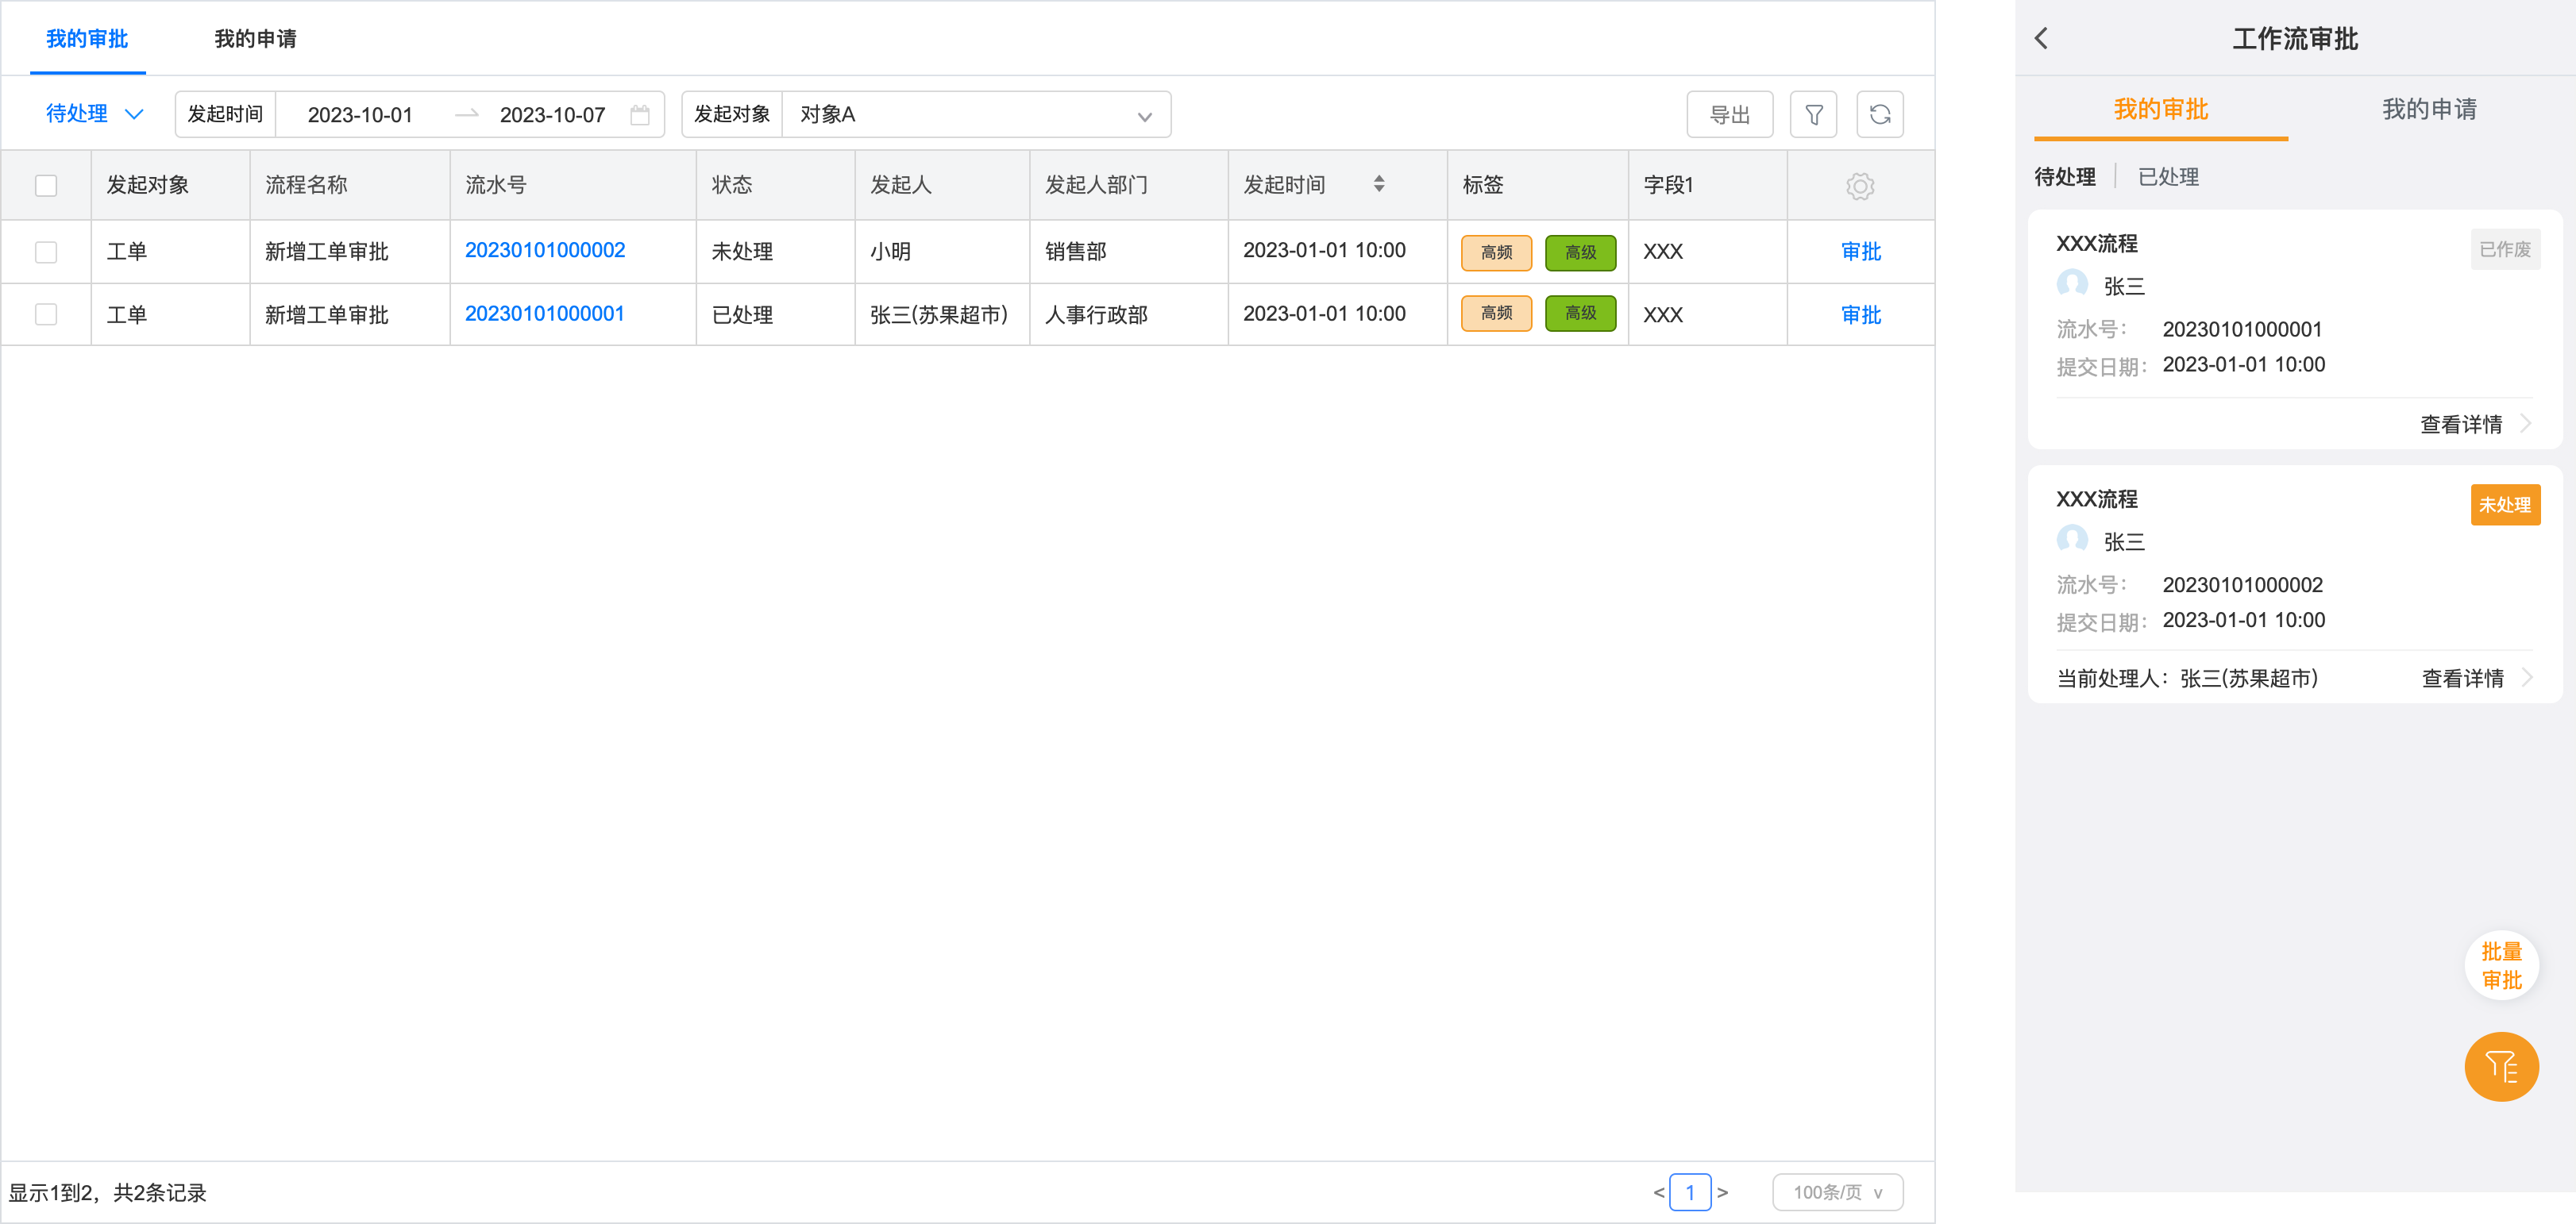Image resolution: width=2576 pixels, height=1224 pixels.
Task: Switch to 已处理 tab in mobile panel
Action: point(2168,177)
